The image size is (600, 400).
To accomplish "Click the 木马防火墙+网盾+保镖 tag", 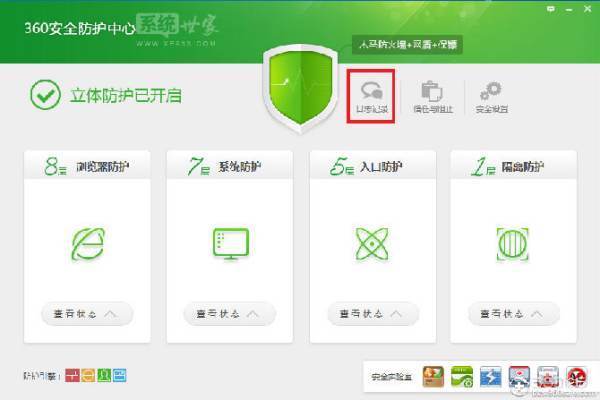I will coord(407,45).
